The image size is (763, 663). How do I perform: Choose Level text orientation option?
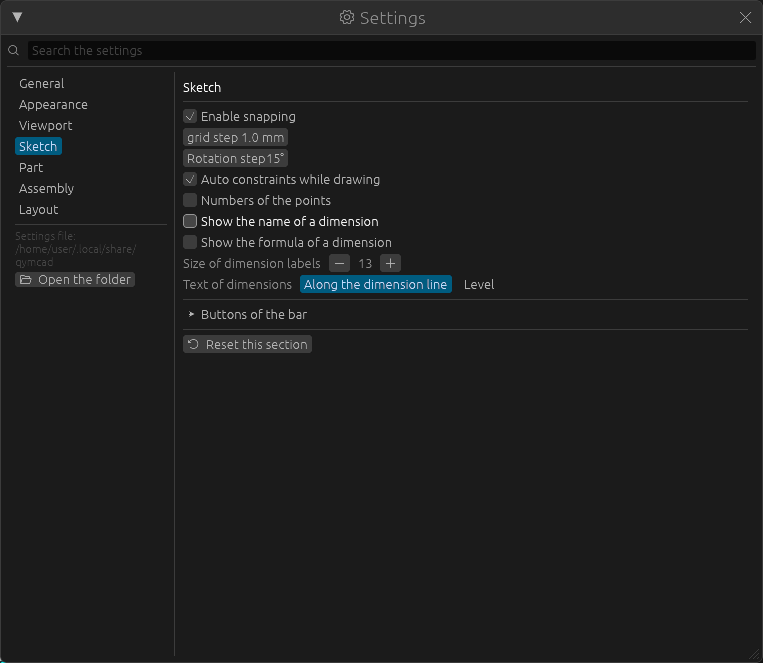tap(479, 284)
